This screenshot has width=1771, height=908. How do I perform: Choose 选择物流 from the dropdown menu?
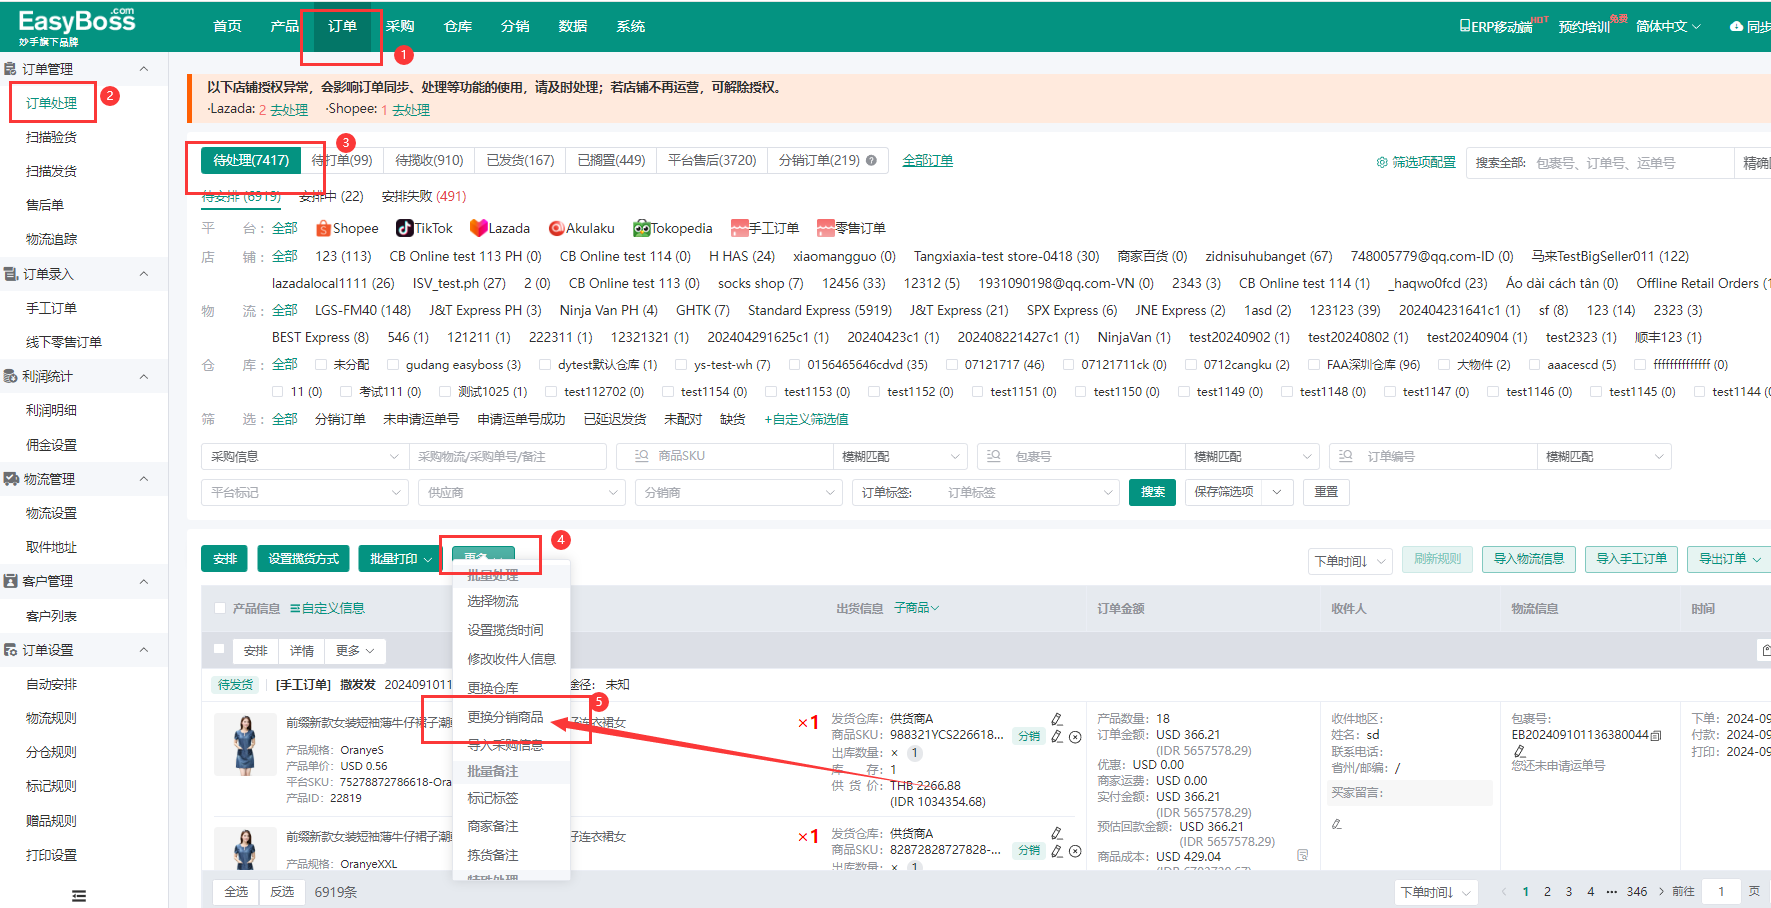pyautogui.click(x=493, y=601)
